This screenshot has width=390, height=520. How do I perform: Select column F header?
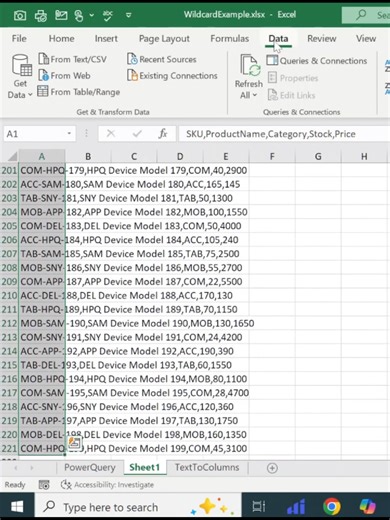(x=272, y=156)
